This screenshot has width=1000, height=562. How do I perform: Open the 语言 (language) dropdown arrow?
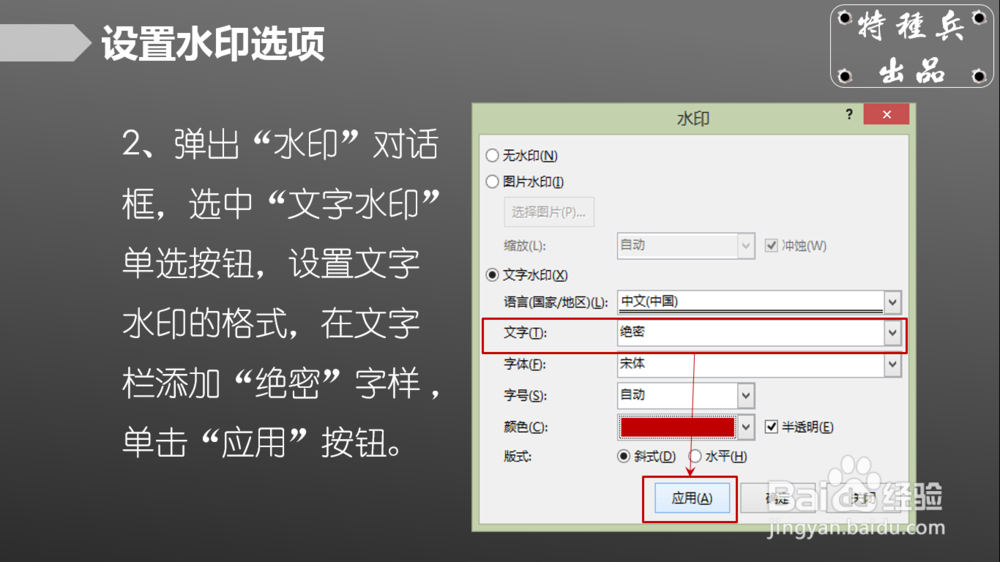tap(892, 302)
